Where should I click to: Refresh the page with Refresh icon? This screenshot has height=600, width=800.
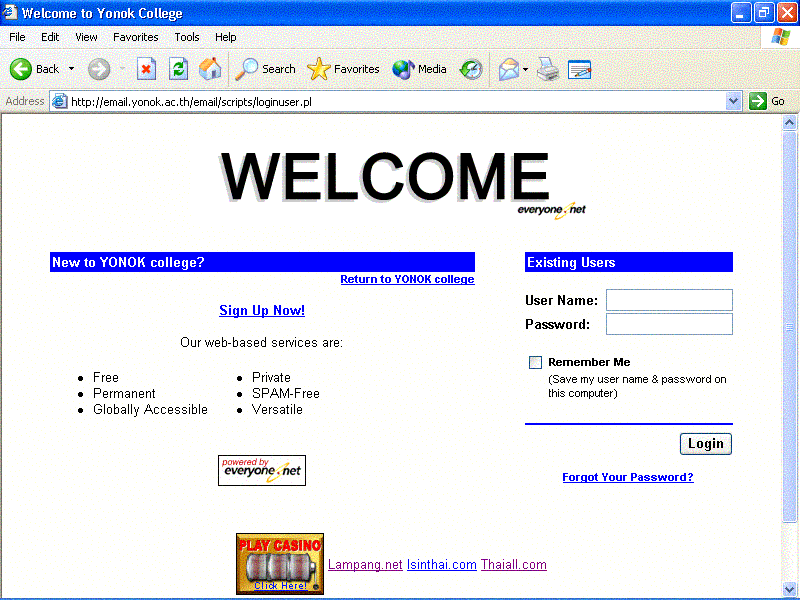tap(178, 69)
